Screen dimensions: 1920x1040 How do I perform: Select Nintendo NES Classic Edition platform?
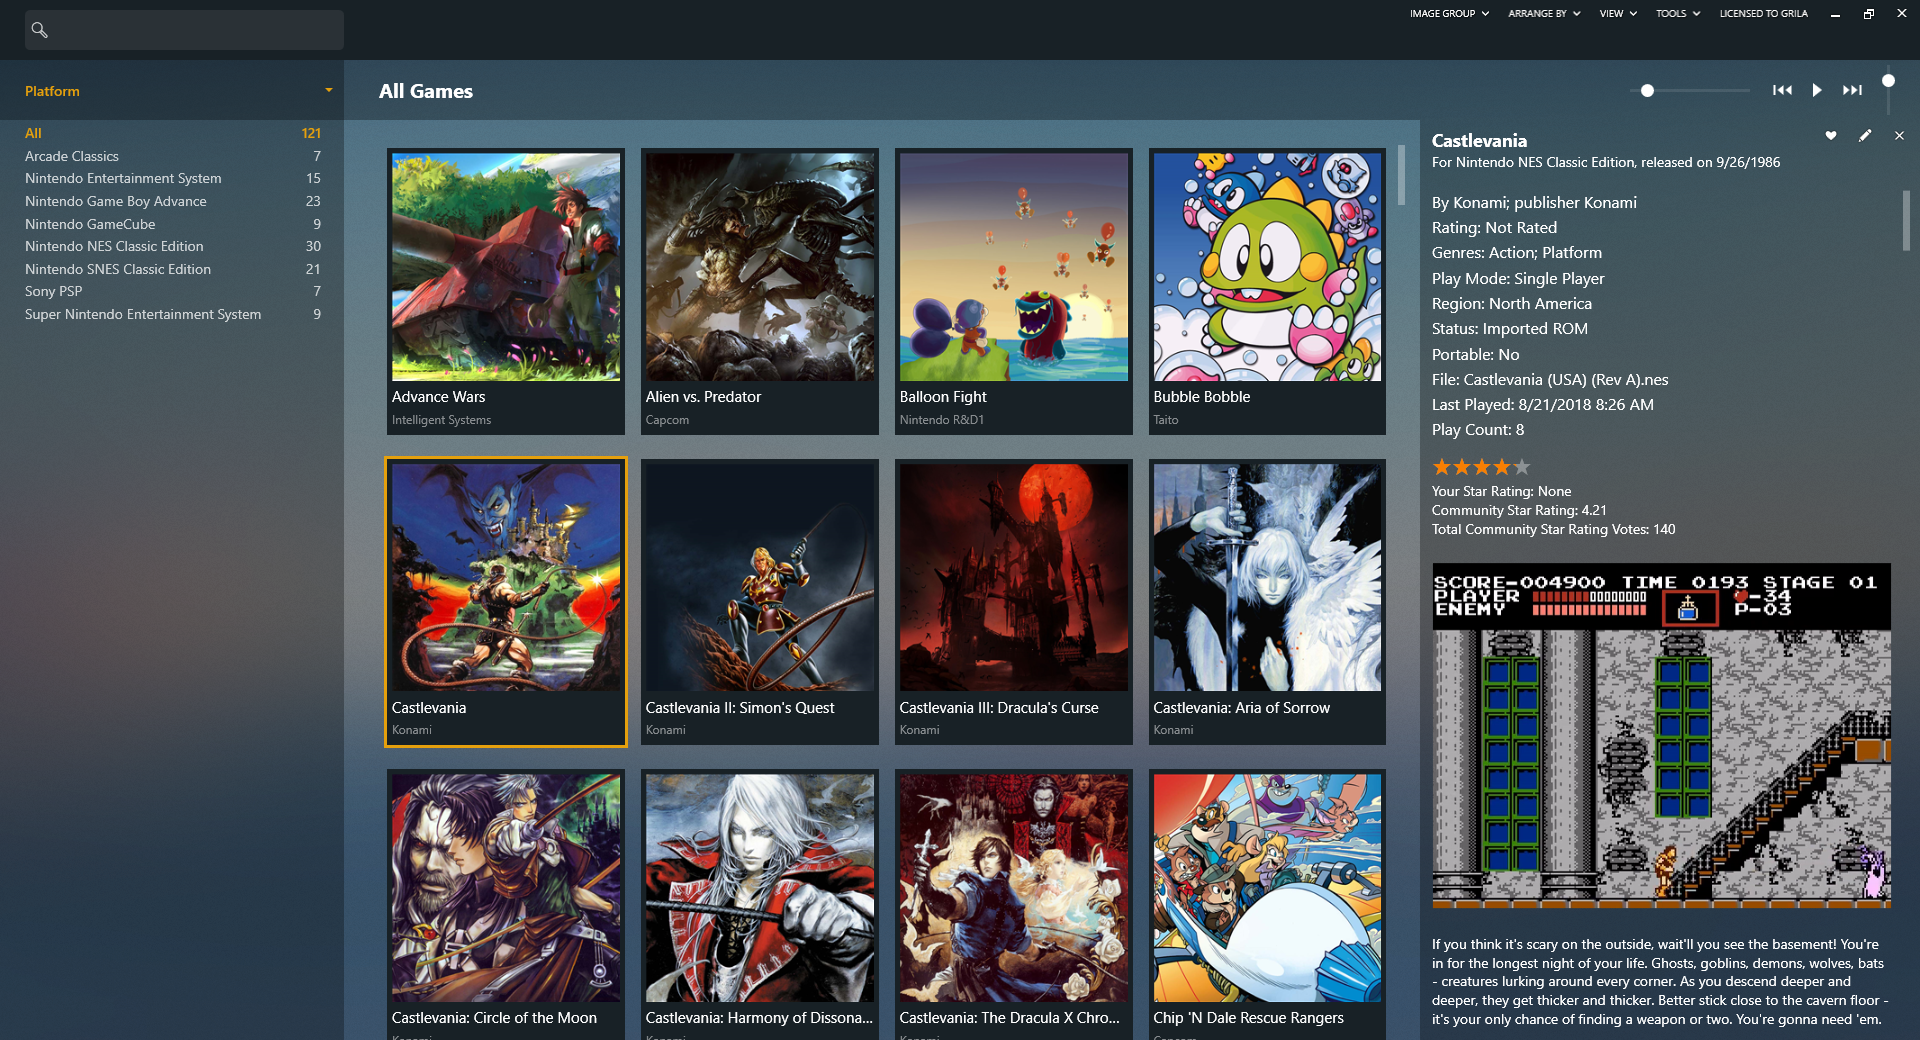coord(172,246)
